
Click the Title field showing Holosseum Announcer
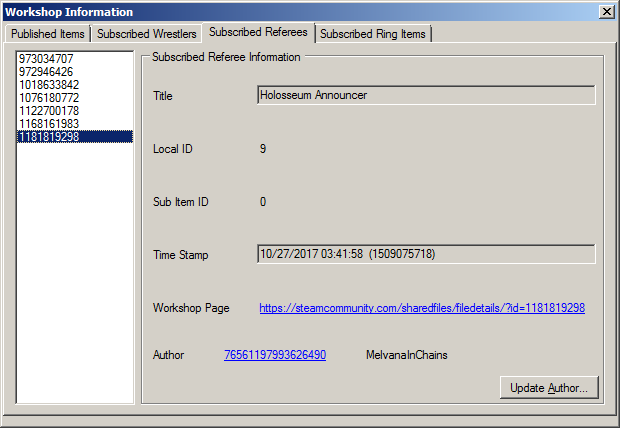pos(426,95)
